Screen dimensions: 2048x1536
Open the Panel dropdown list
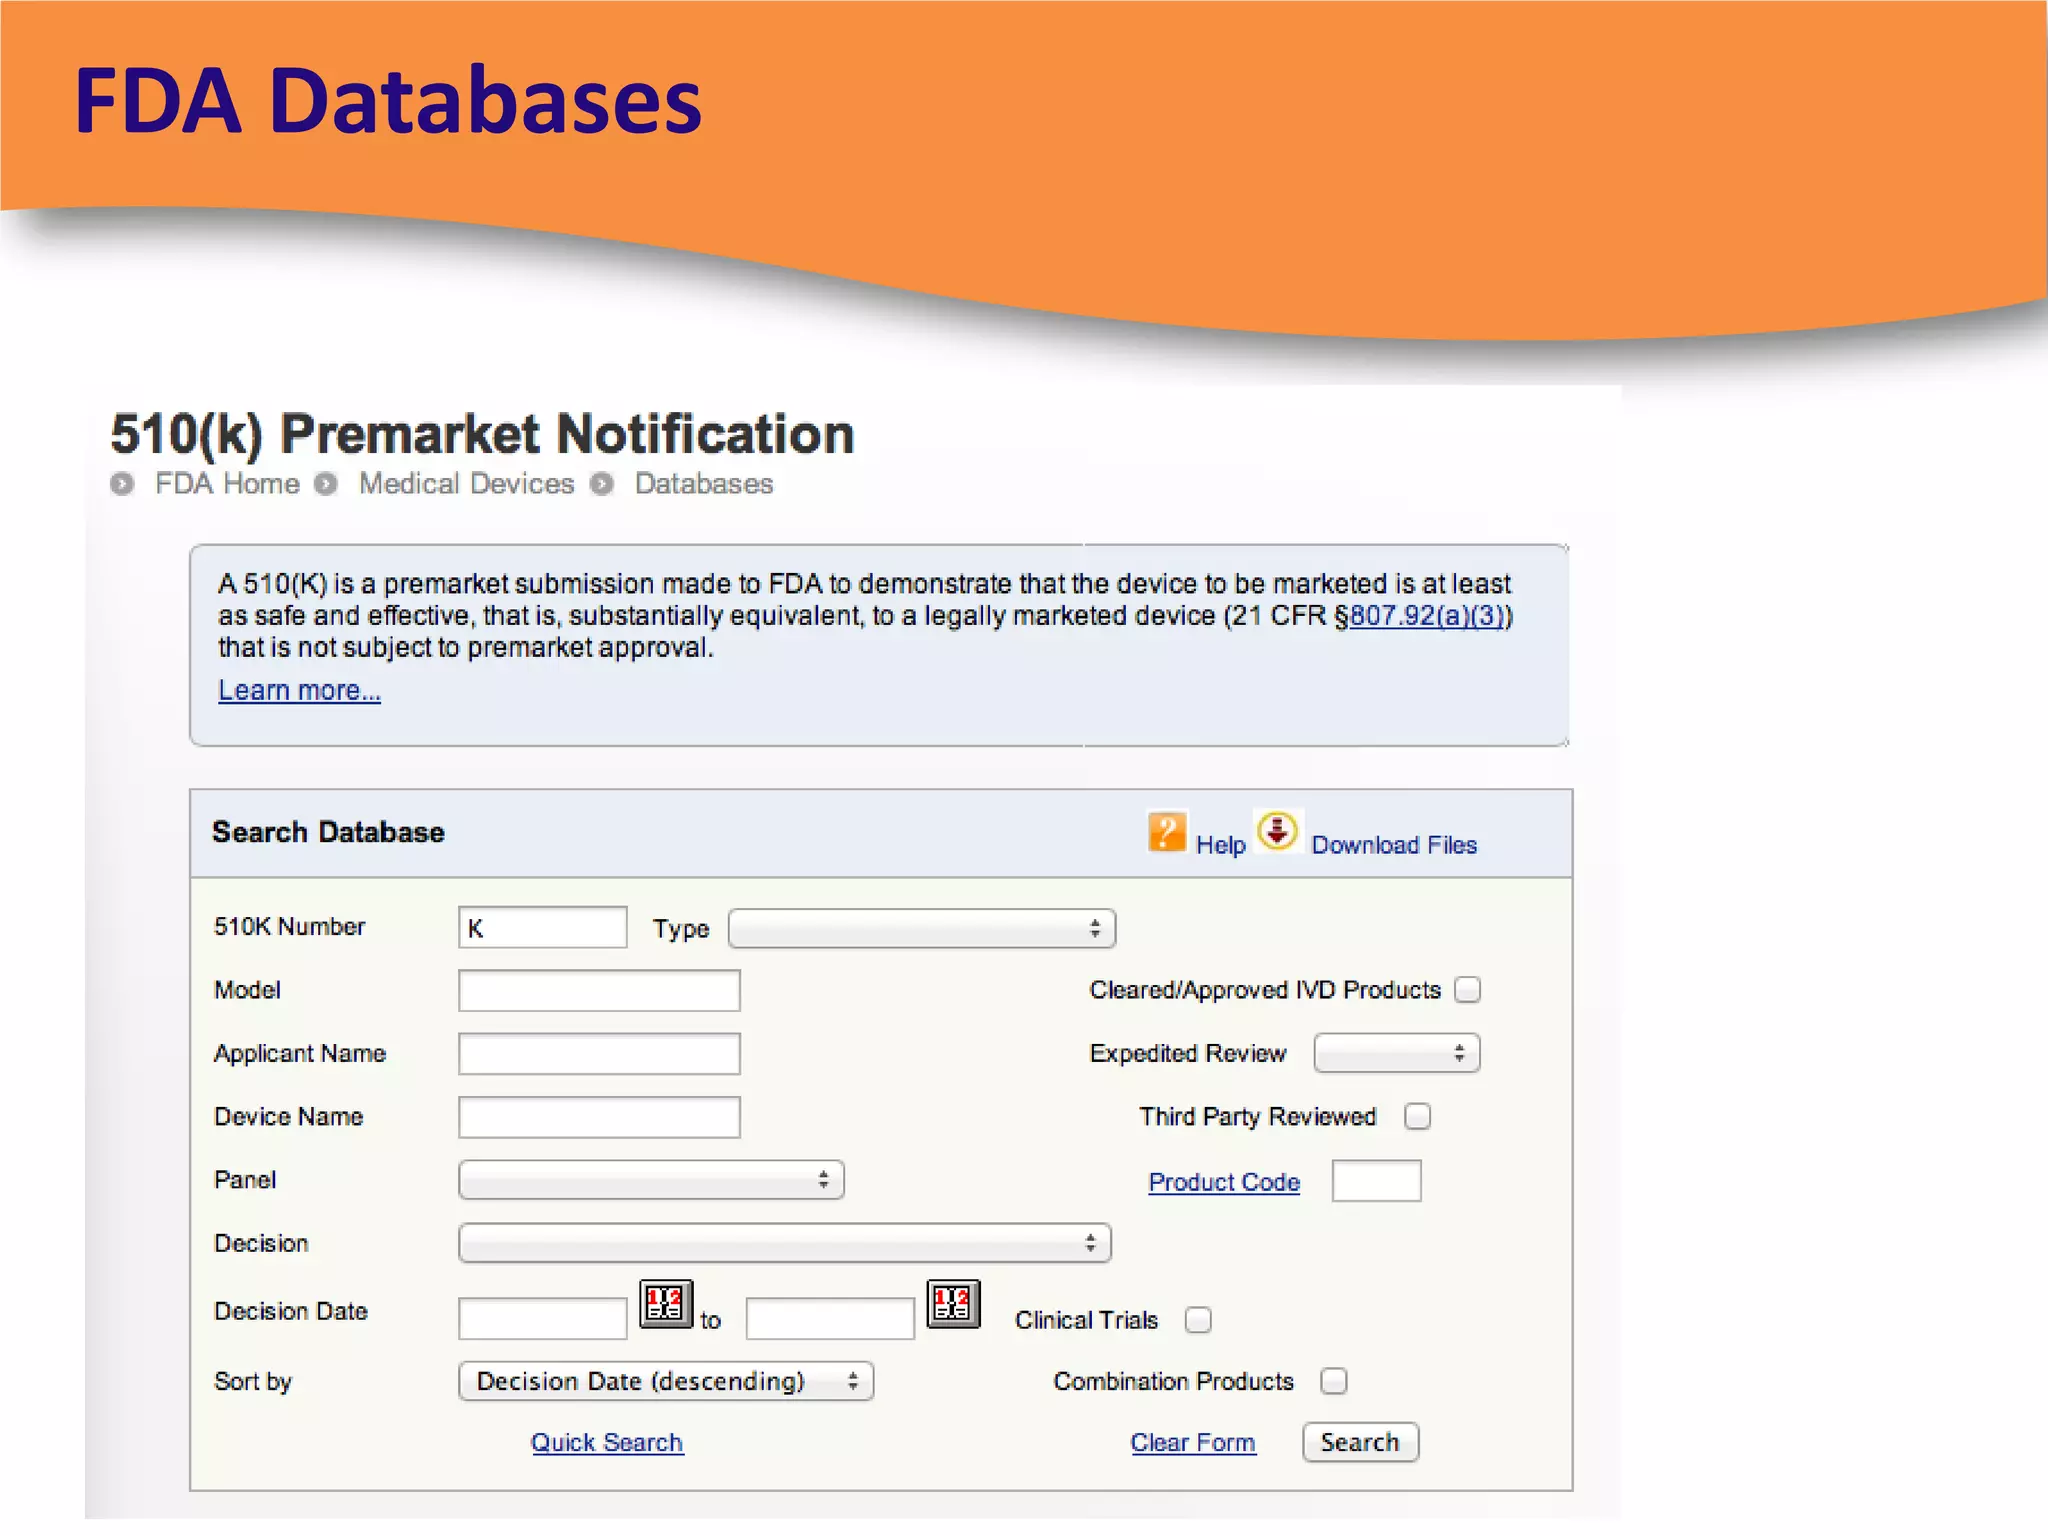click(651, 1180)
